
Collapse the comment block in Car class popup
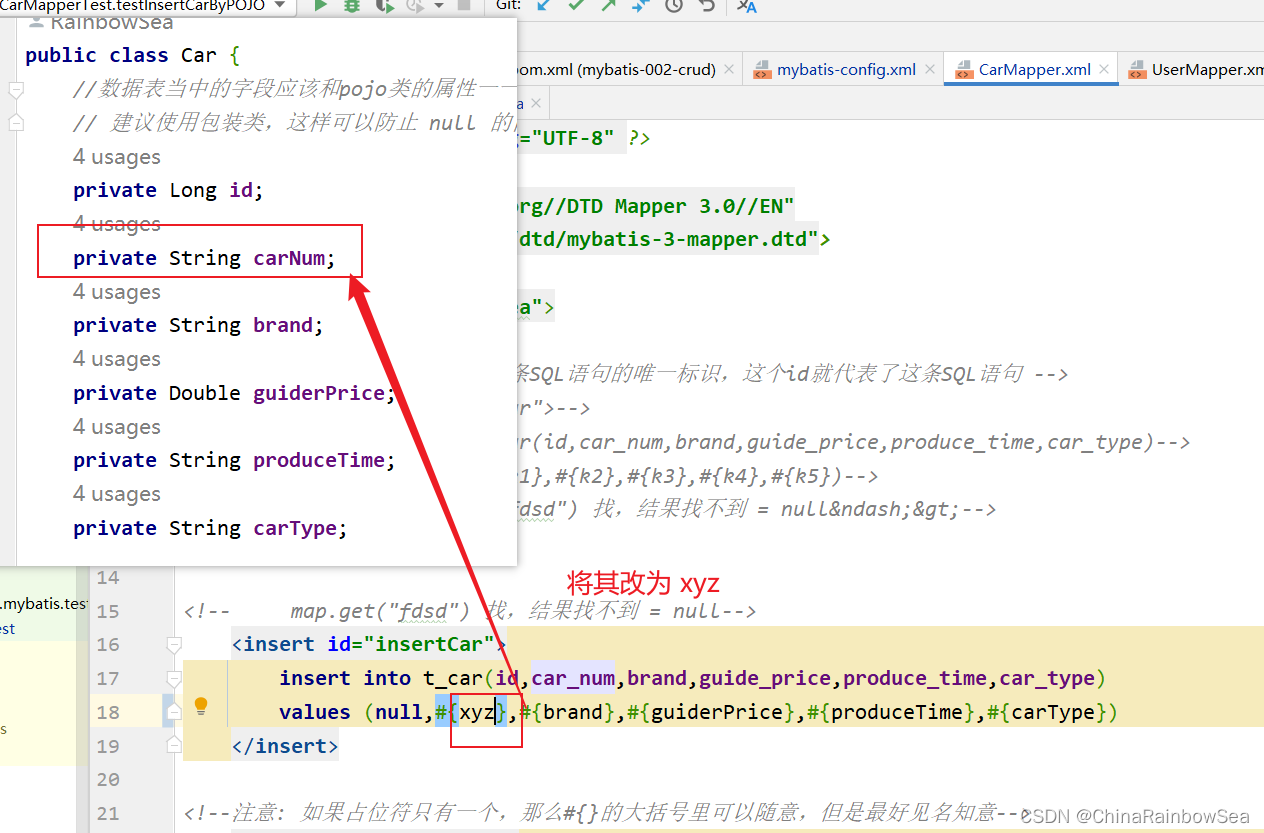pyautogui.click(x=15, y=89)
